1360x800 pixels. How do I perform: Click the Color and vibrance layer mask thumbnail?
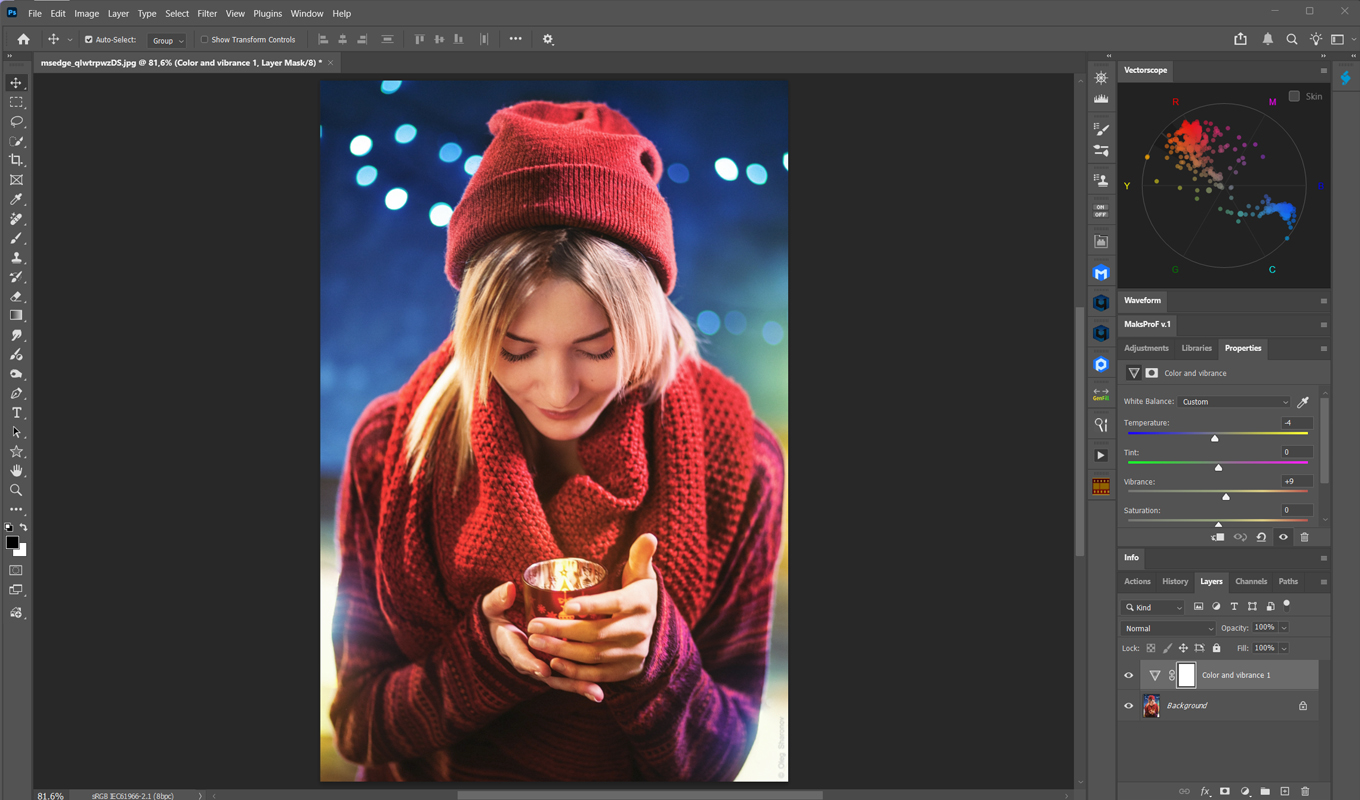[1186, 675]
